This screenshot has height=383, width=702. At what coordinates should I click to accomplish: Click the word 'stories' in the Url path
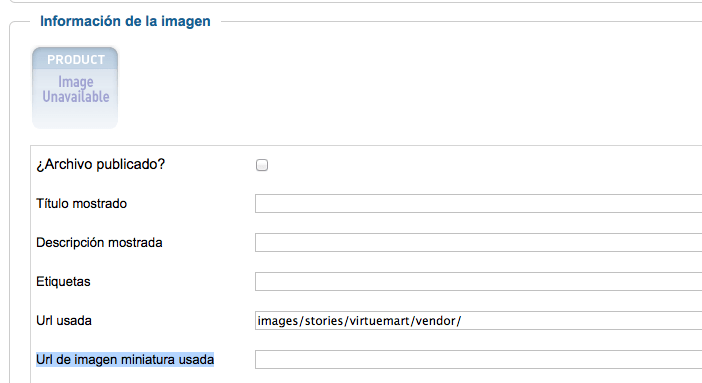pos(325,321)
